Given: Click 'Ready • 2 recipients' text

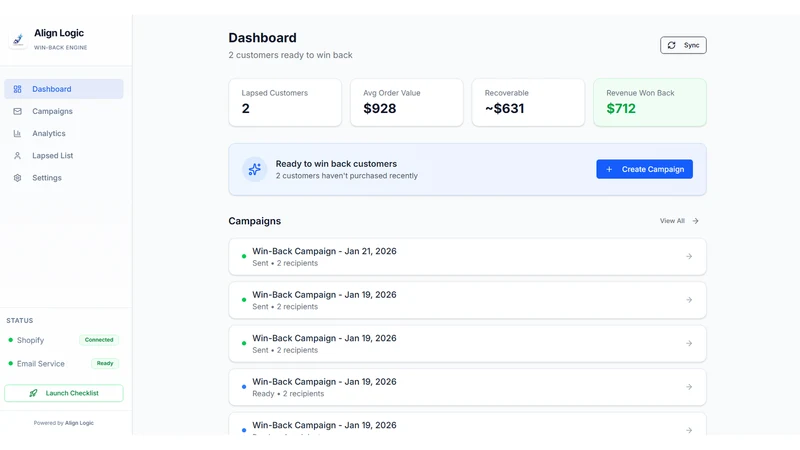Looking at the screenshot, I should 288,394.
